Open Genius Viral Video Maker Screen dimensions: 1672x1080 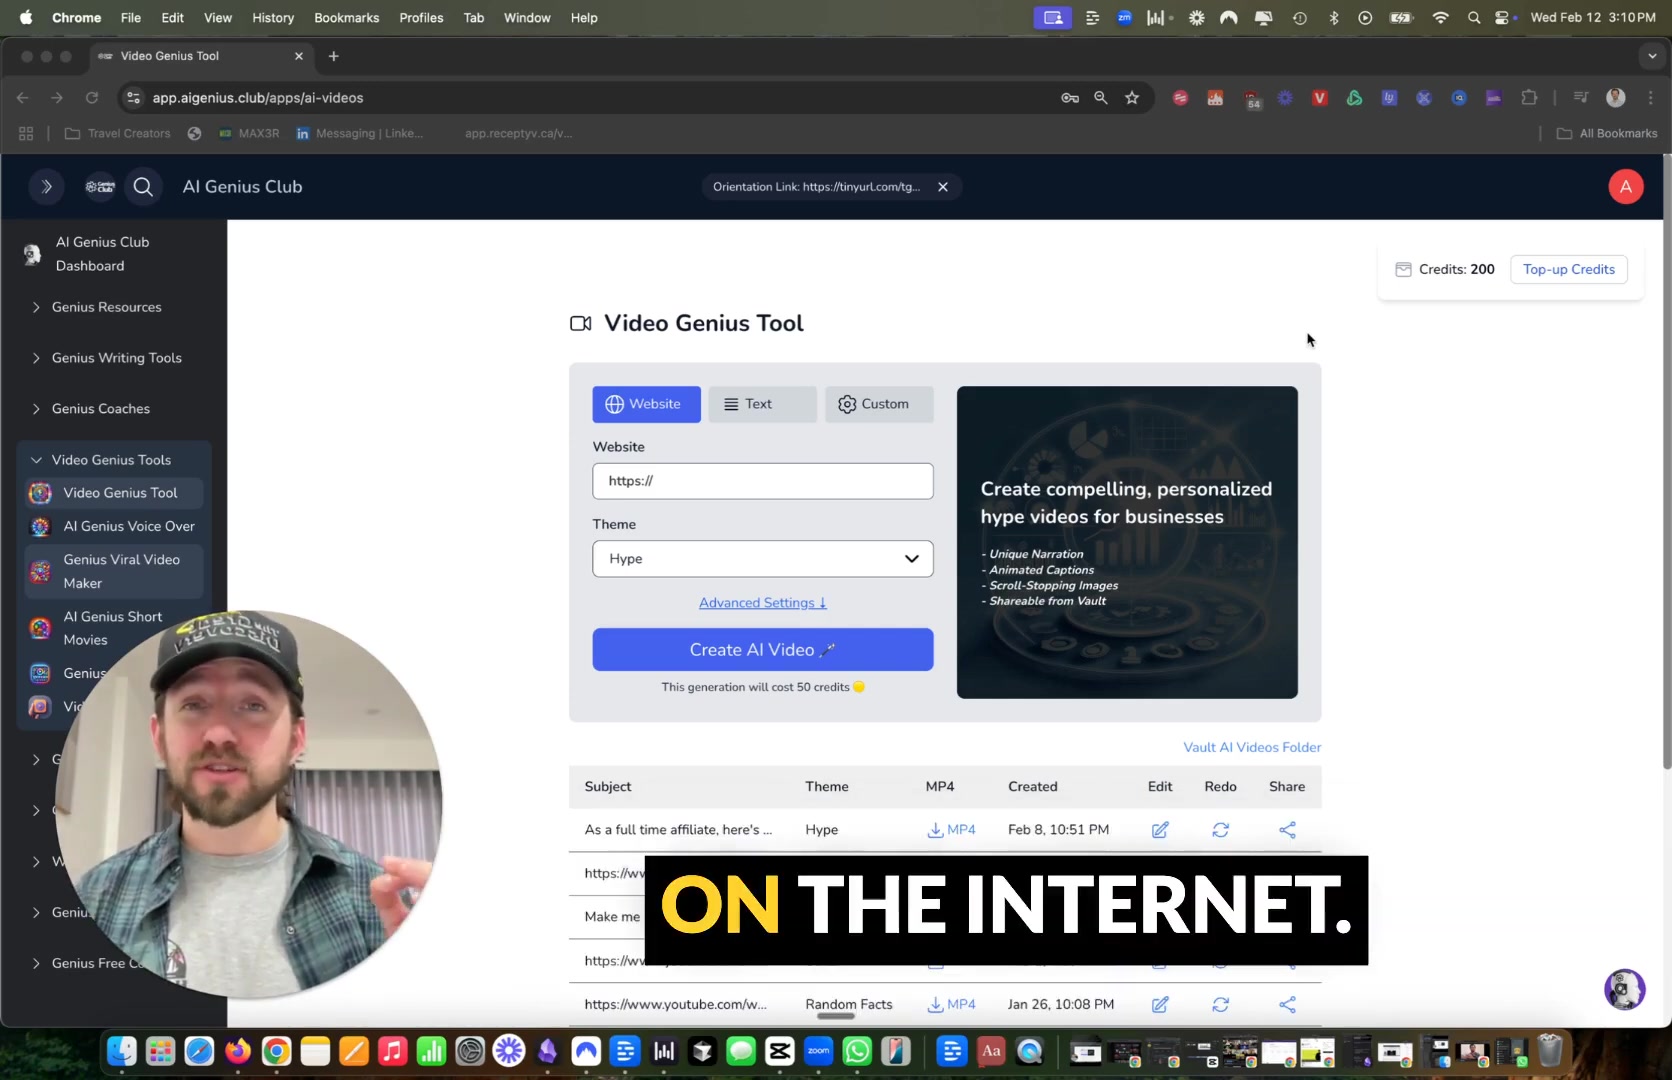coord(114,571)
